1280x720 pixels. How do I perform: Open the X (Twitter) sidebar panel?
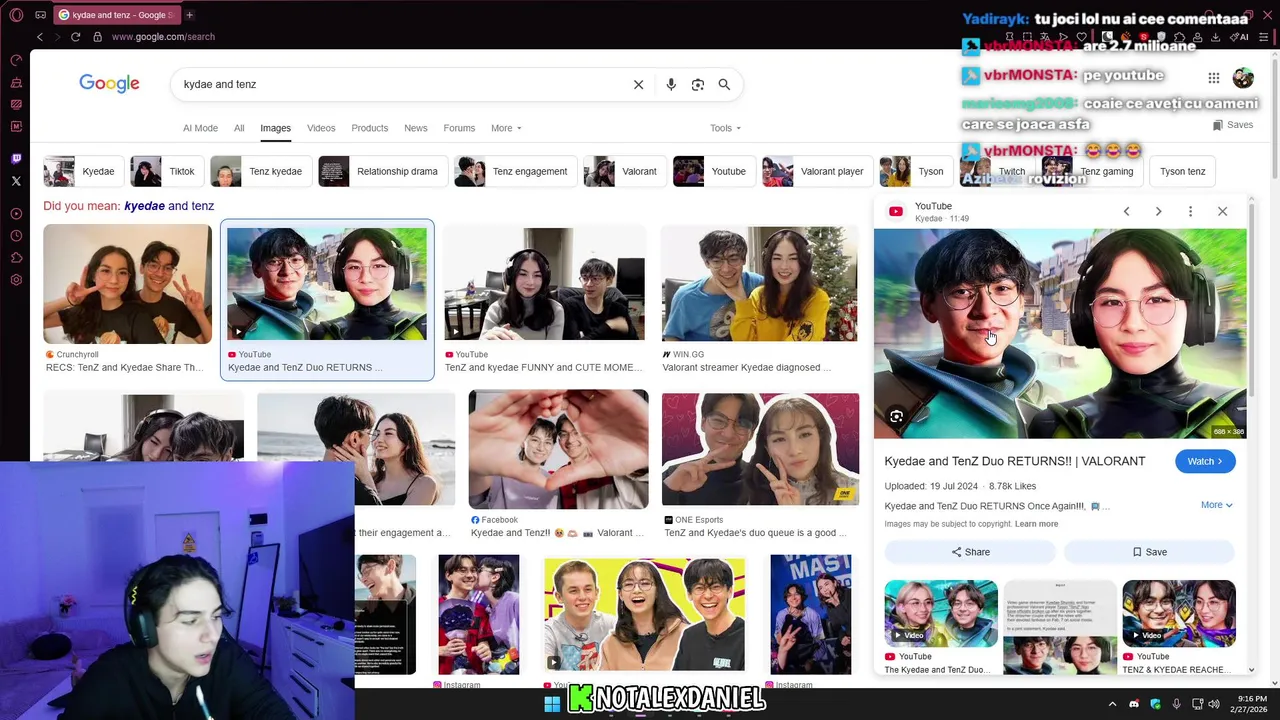(16, 181)
